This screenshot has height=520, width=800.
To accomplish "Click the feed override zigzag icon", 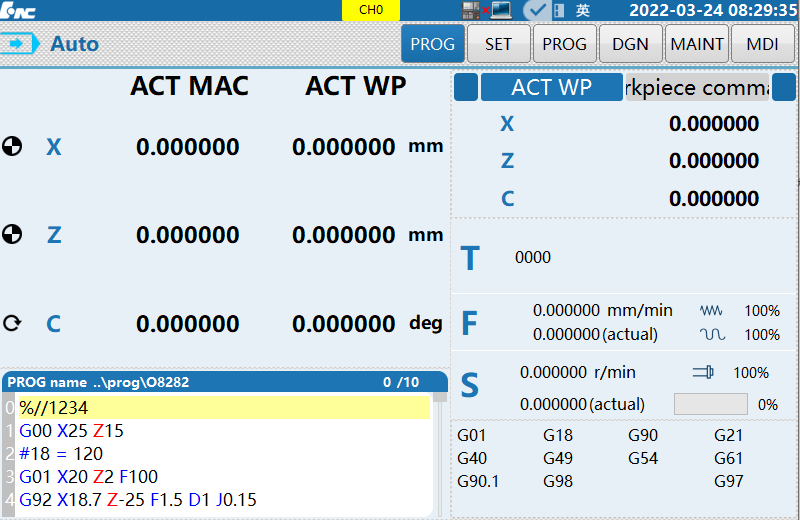I will pyautogui.click(x=711, y=311).
